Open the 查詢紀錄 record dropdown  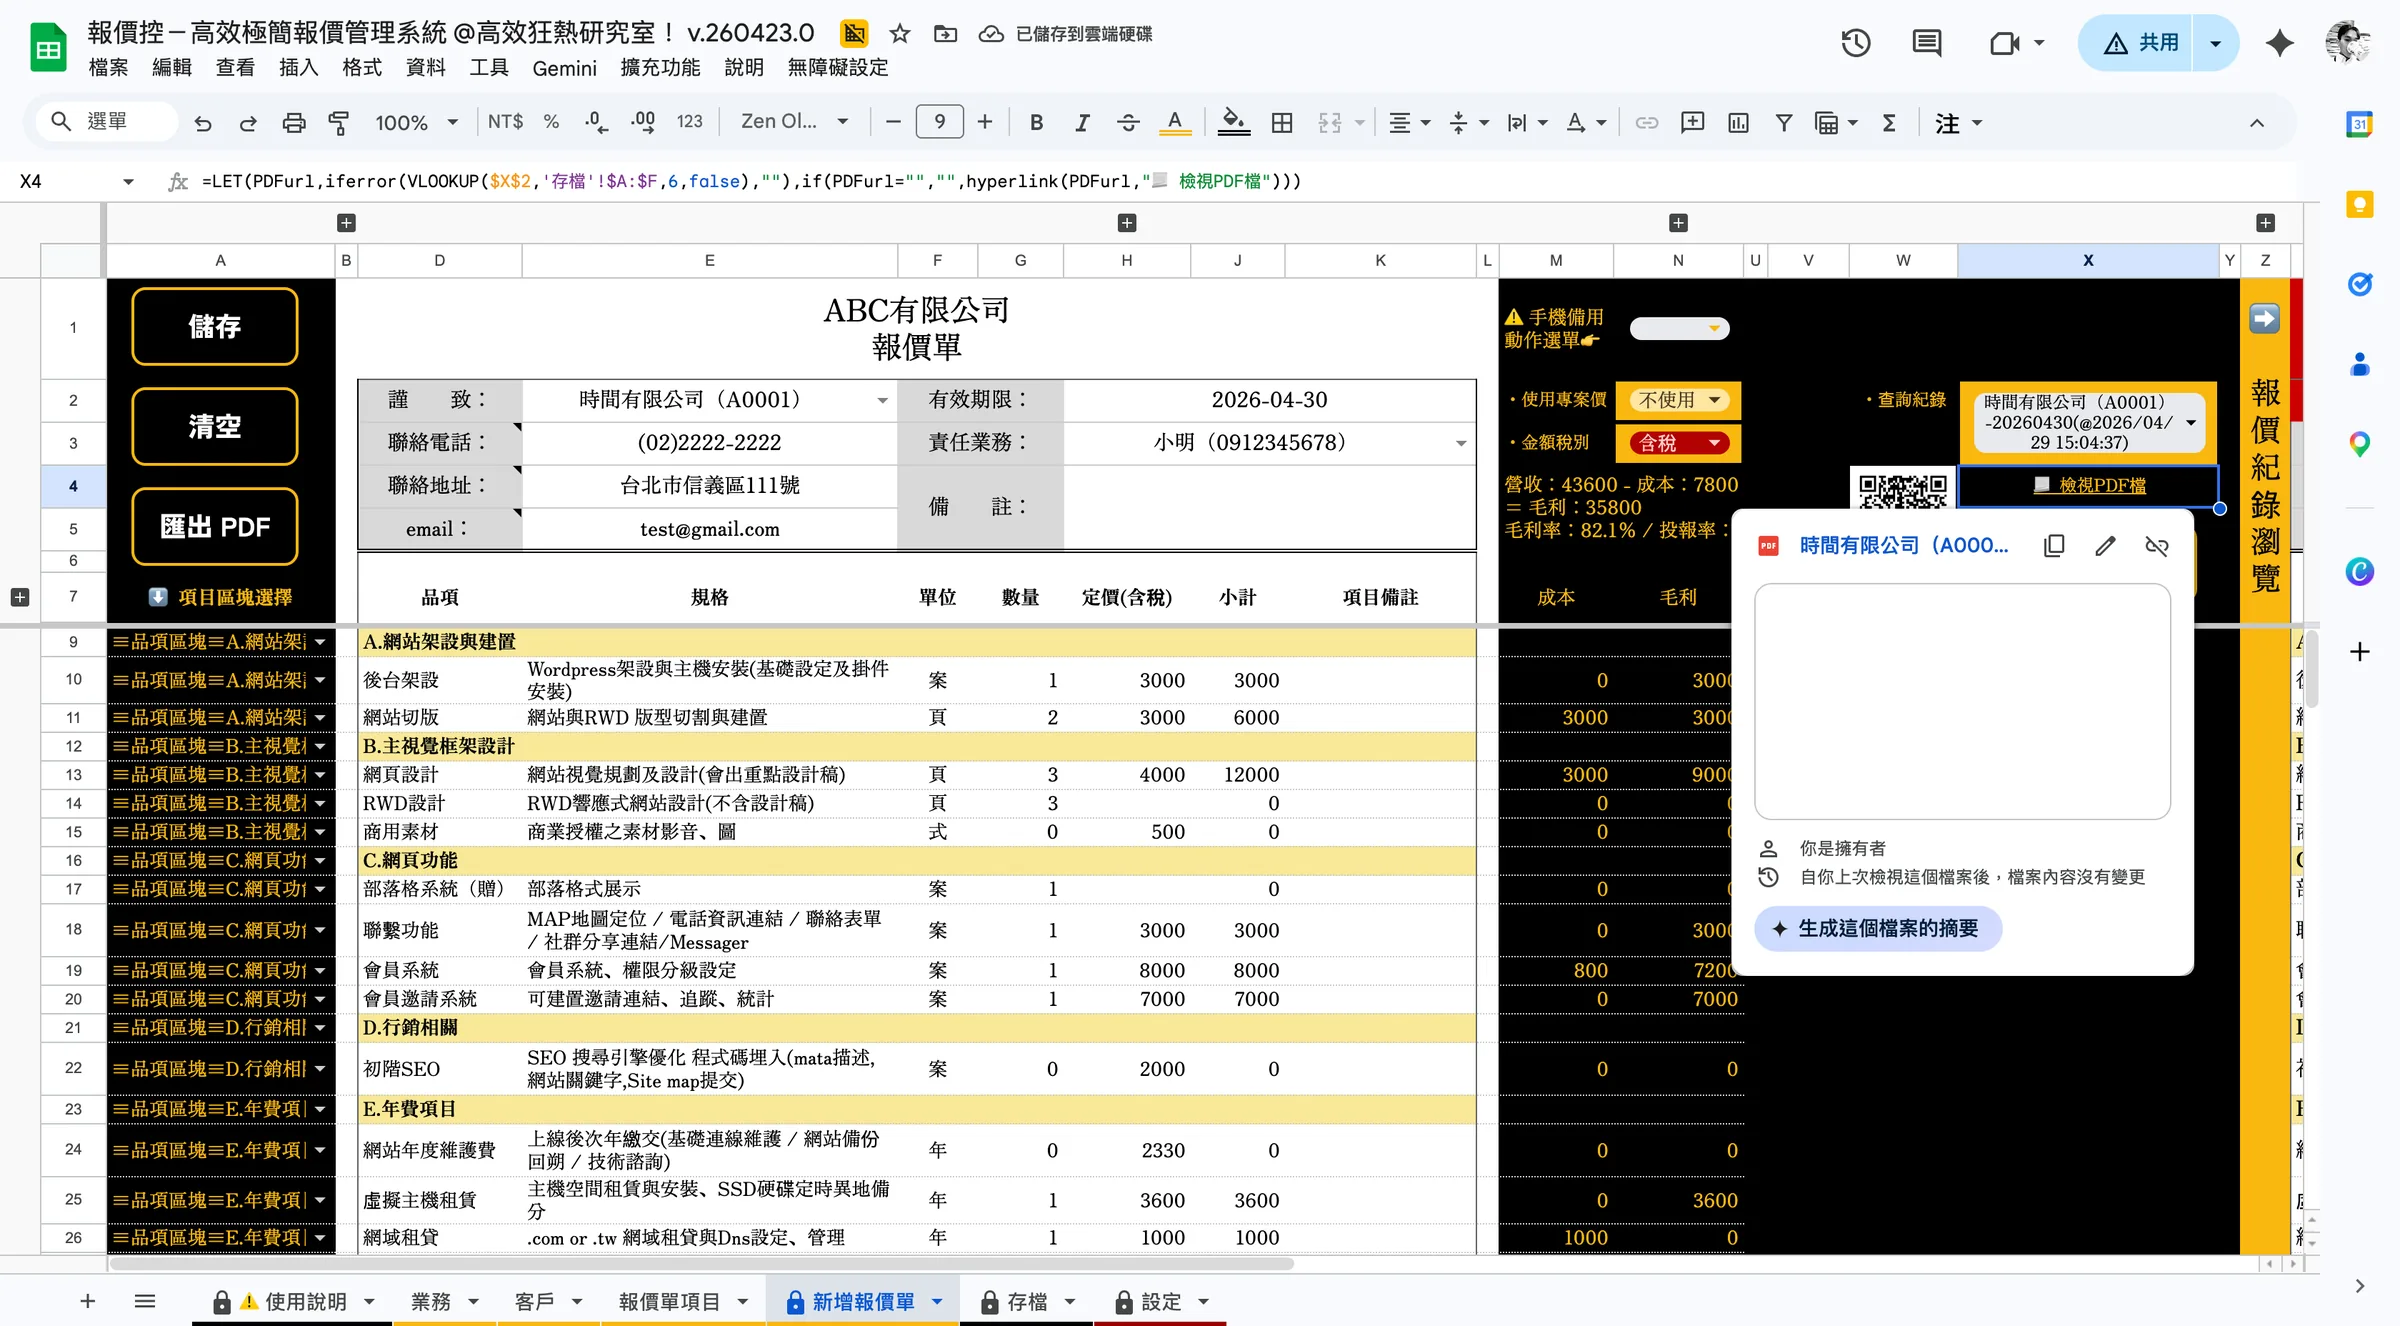pyautogui.click(x=2088, y=422)
